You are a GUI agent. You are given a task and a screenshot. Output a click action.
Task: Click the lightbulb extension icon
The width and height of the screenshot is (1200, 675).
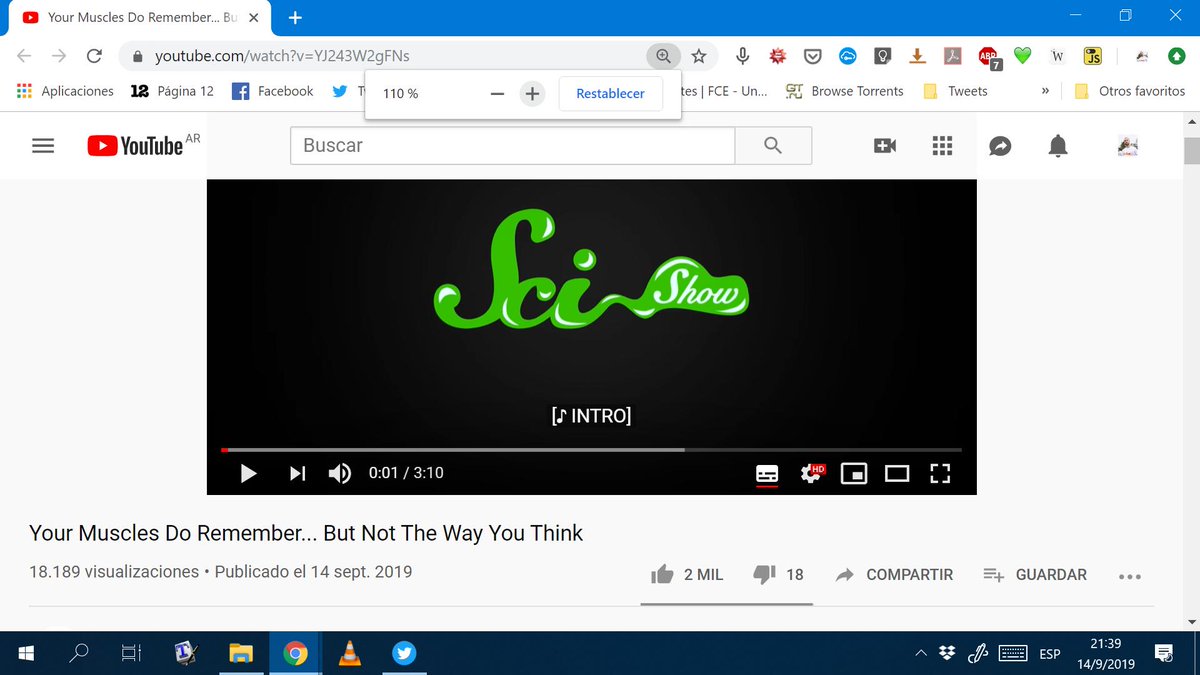[x=882, y=56]
